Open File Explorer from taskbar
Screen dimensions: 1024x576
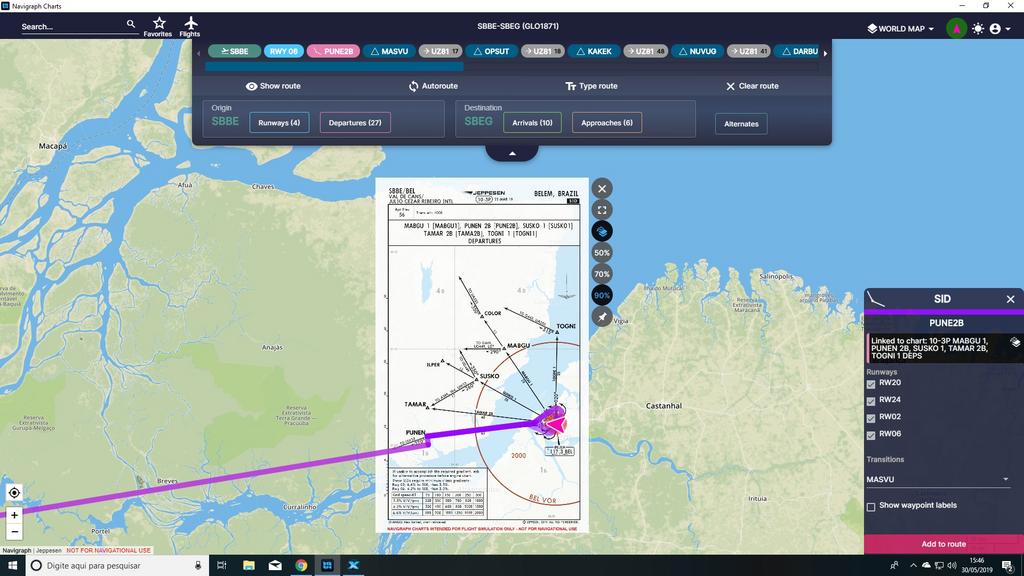[x=249, y=566]
